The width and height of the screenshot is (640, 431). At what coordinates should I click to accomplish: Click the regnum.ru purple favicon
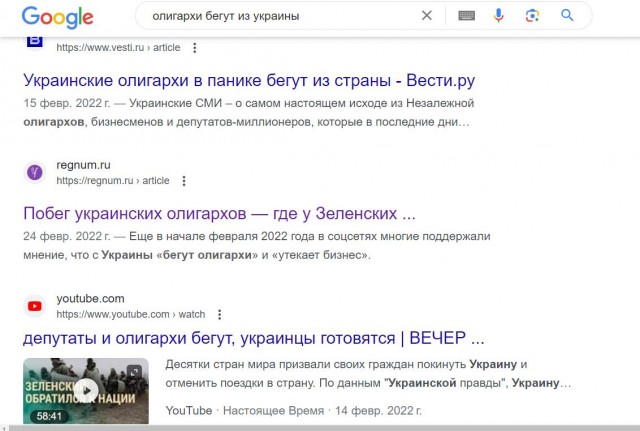35,172
